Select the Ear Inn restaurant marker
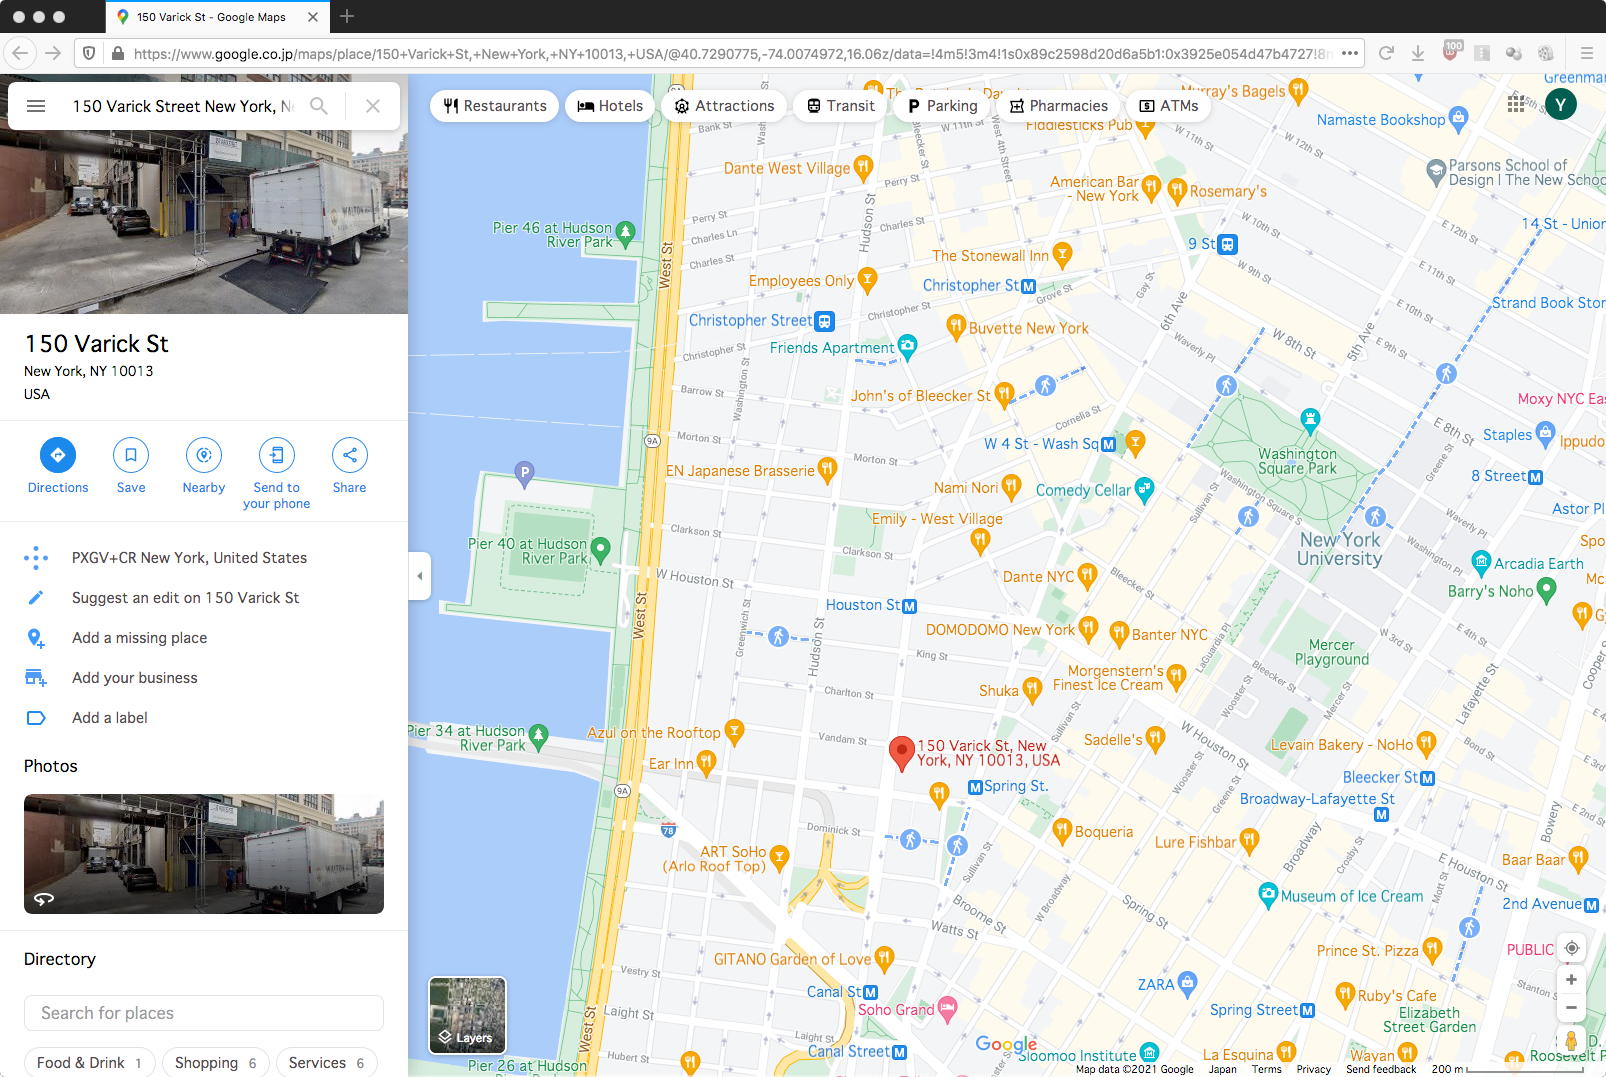The height and width of the screenshot is (1077, 1606). click(707, 764)
